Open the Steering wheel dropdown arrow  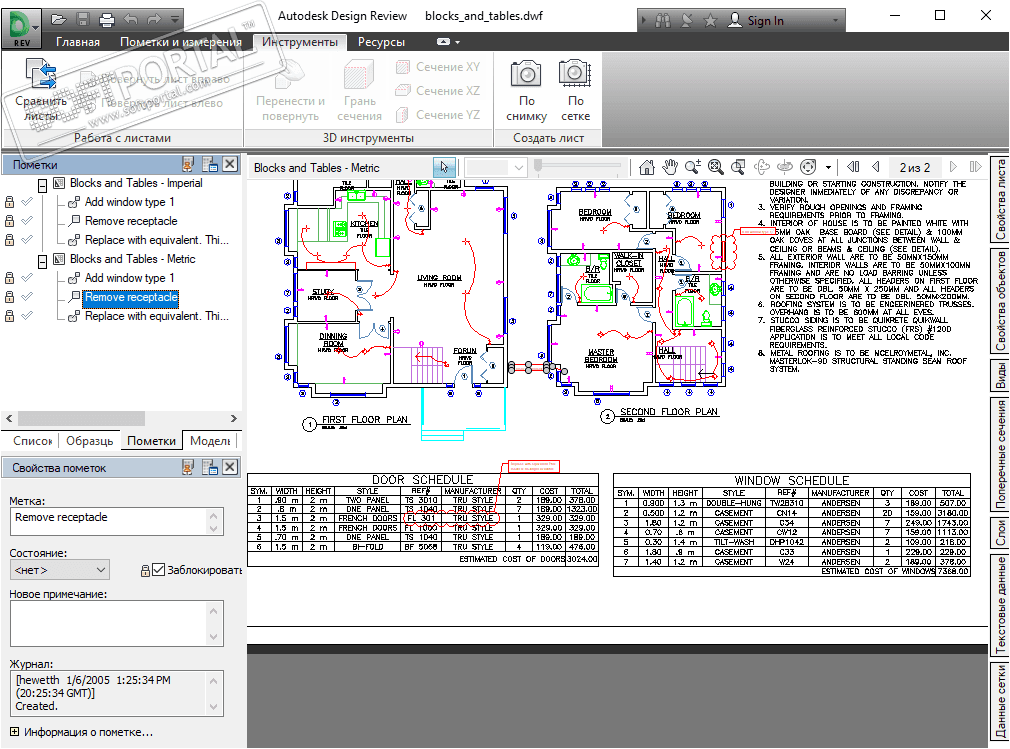[828, 167]
